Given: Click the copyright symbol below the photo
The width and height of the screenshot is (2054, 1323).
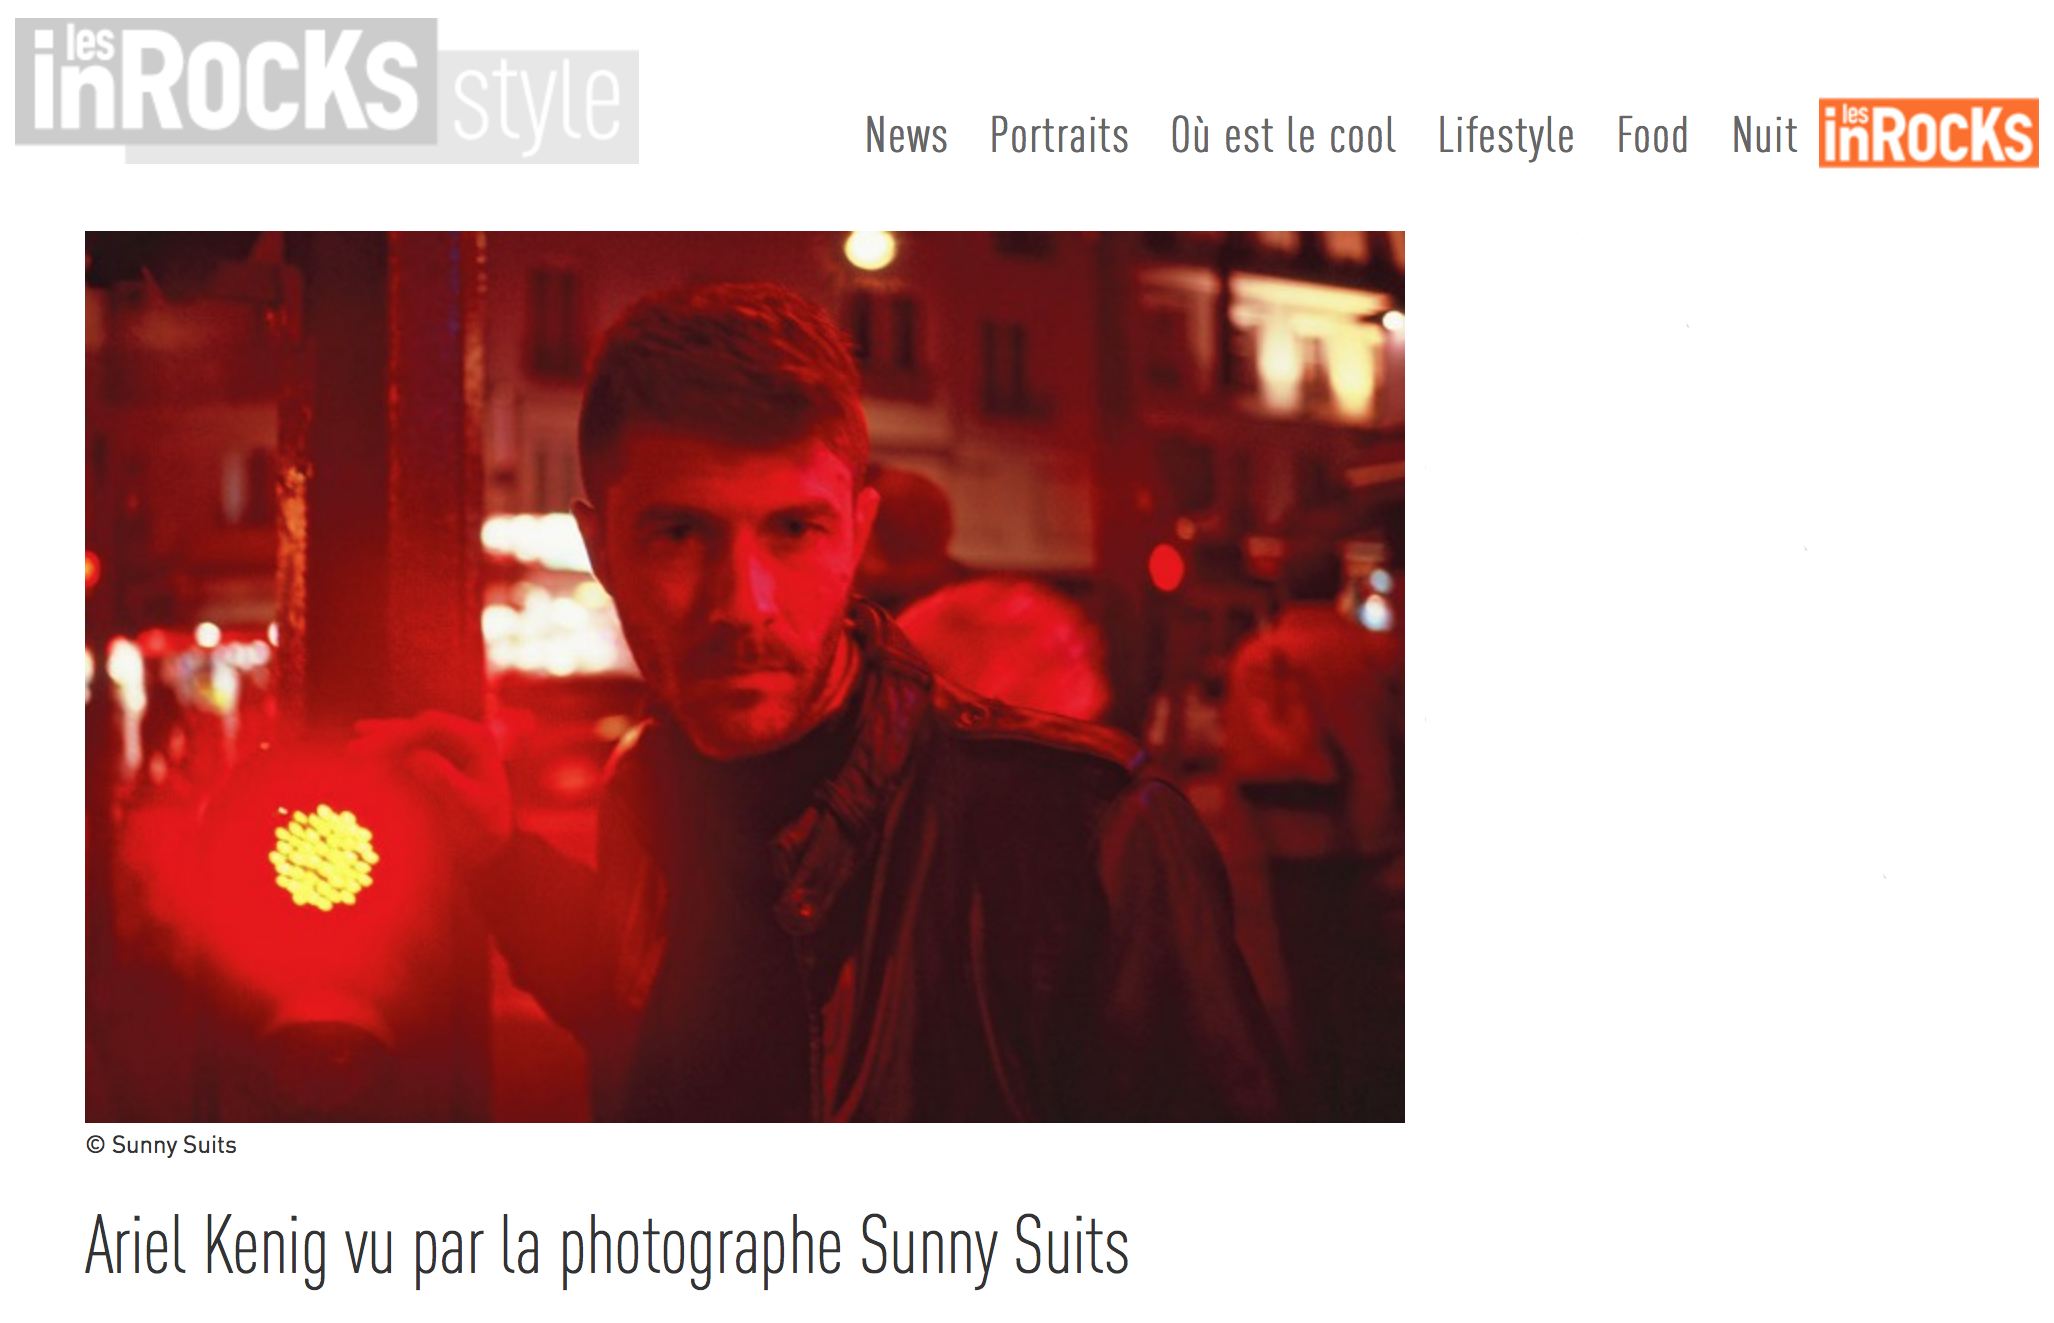Looking at the screenshot, I should [95, 1145].
